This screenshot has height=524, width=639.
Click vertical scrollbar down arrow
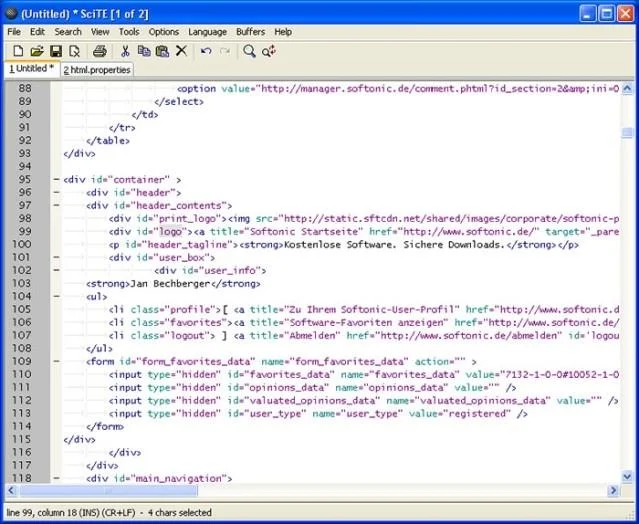[x=627, y=476]
